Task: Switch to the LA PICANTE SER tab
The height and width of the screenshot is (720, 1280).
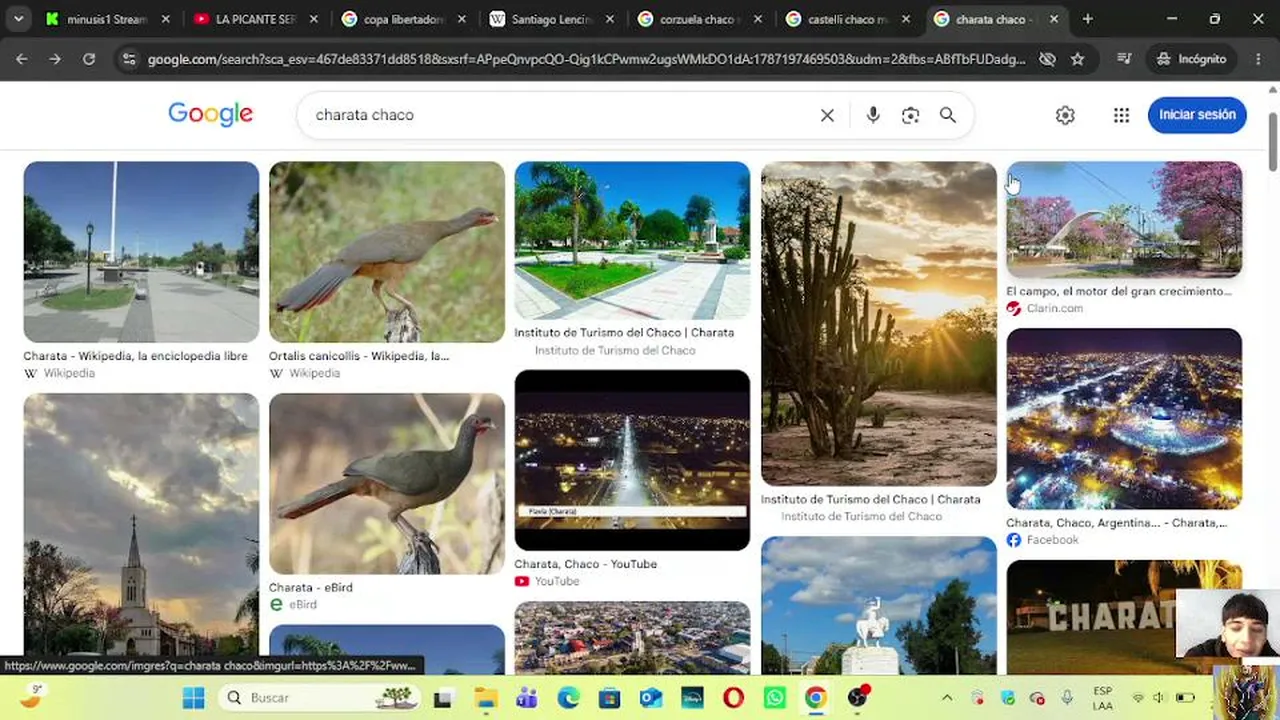Action: tap(255, 19)
